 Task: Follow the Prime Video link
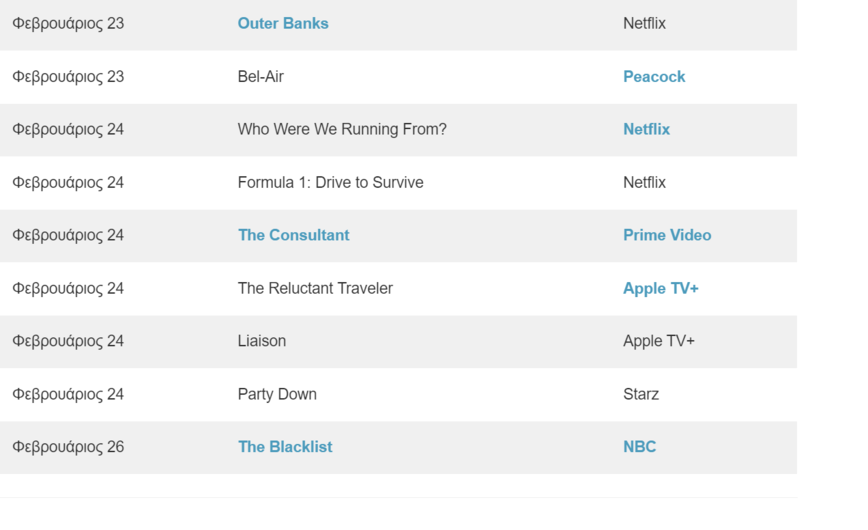(667, 235)
